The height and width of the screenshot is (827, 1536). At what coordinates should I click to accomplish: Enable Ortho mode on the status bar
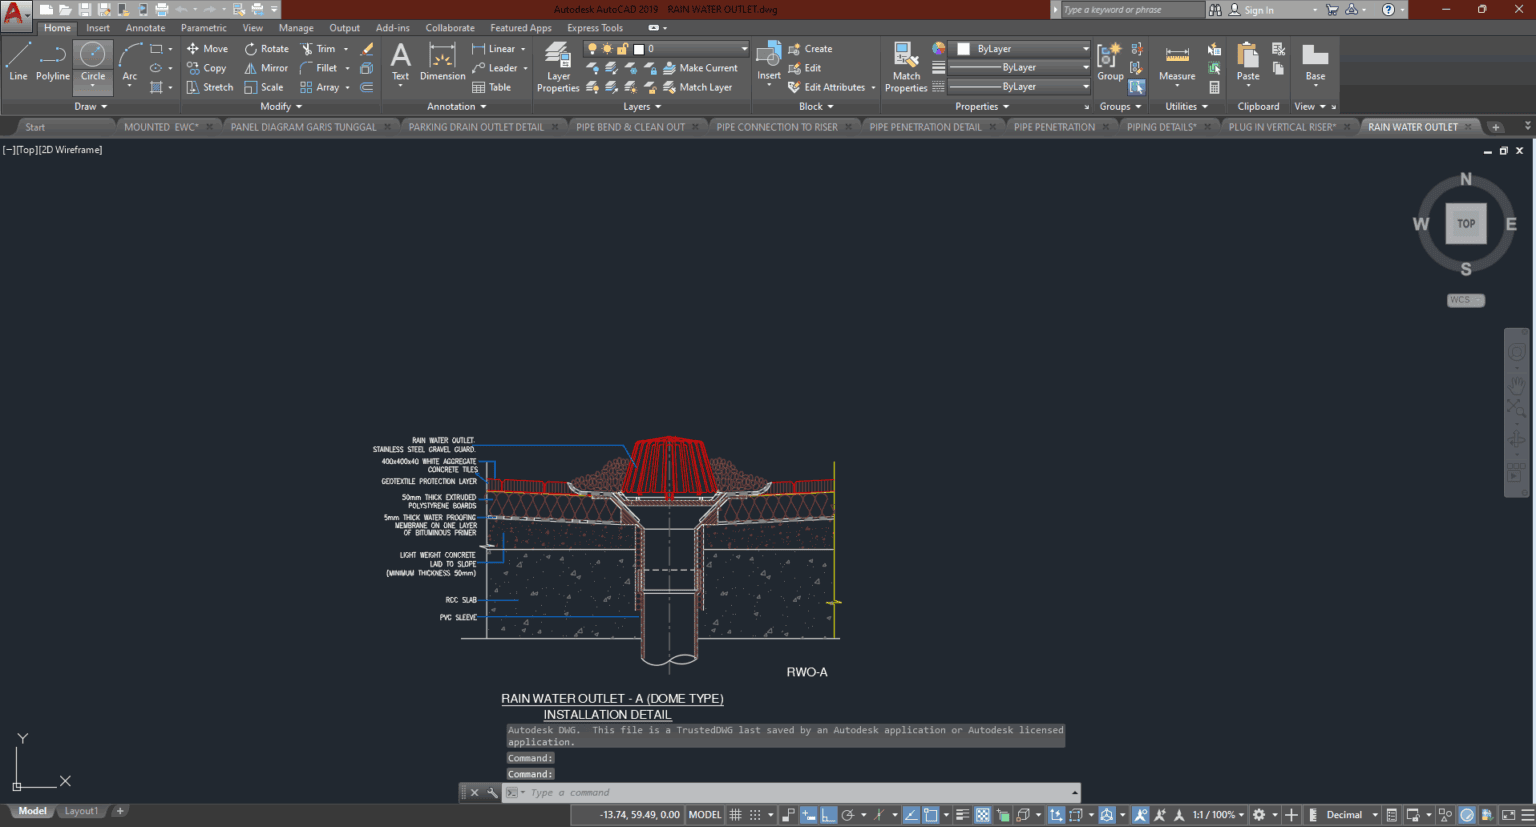pos(829,814)
